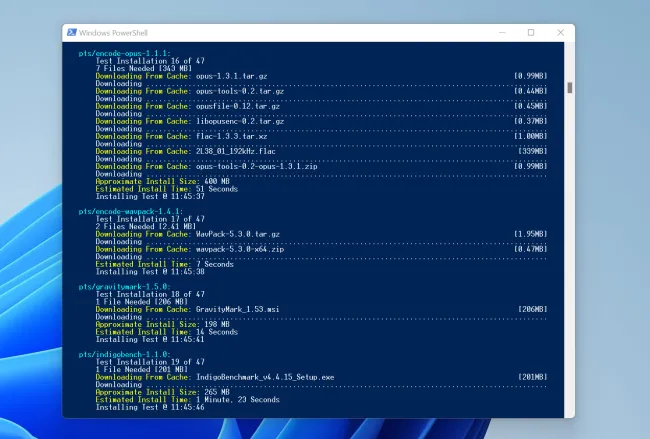Image resolution: width=650 pixels, height=439 pixels.
Task: Minimize the Windows PowerShell window
Action: coord(502,32)
